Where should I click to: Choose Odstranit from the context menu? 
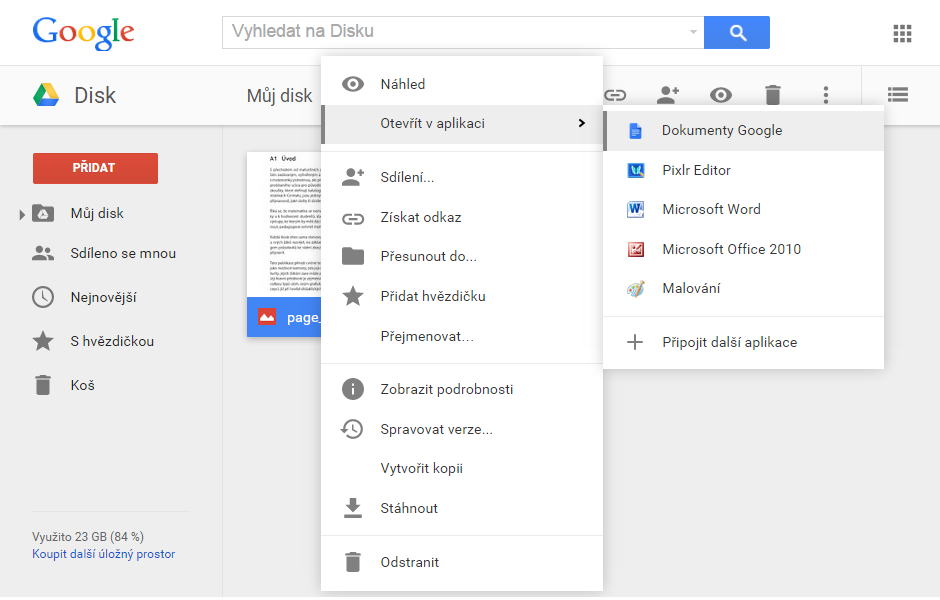462,562
